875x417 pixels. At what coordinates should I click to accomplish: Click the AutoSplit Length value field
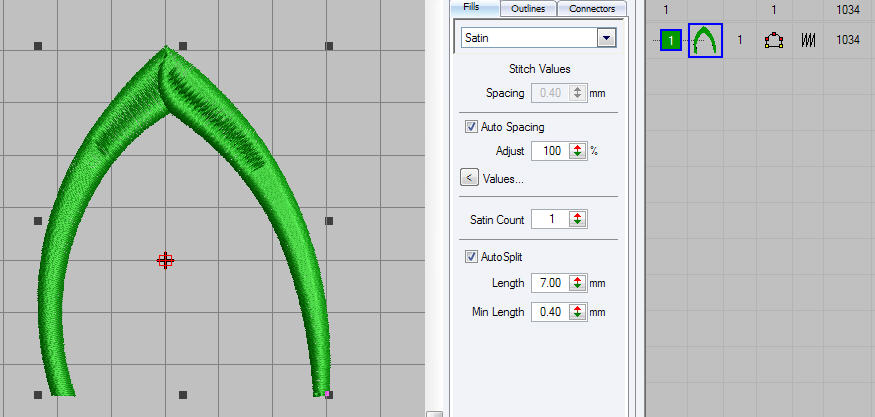click(x=549, y=284)
